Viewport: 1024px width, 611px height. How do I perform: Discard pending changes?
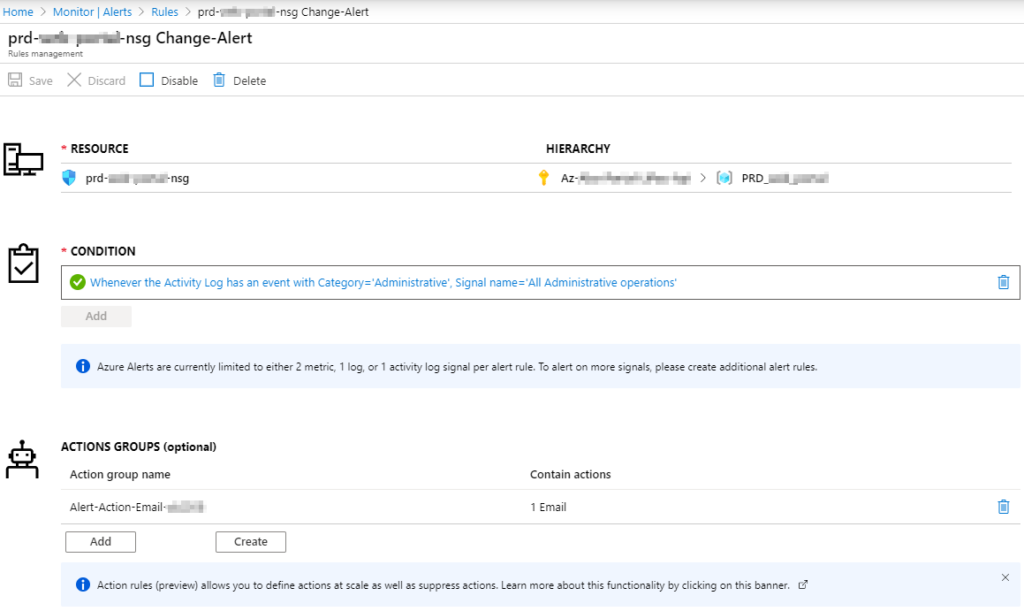point(96,80)
